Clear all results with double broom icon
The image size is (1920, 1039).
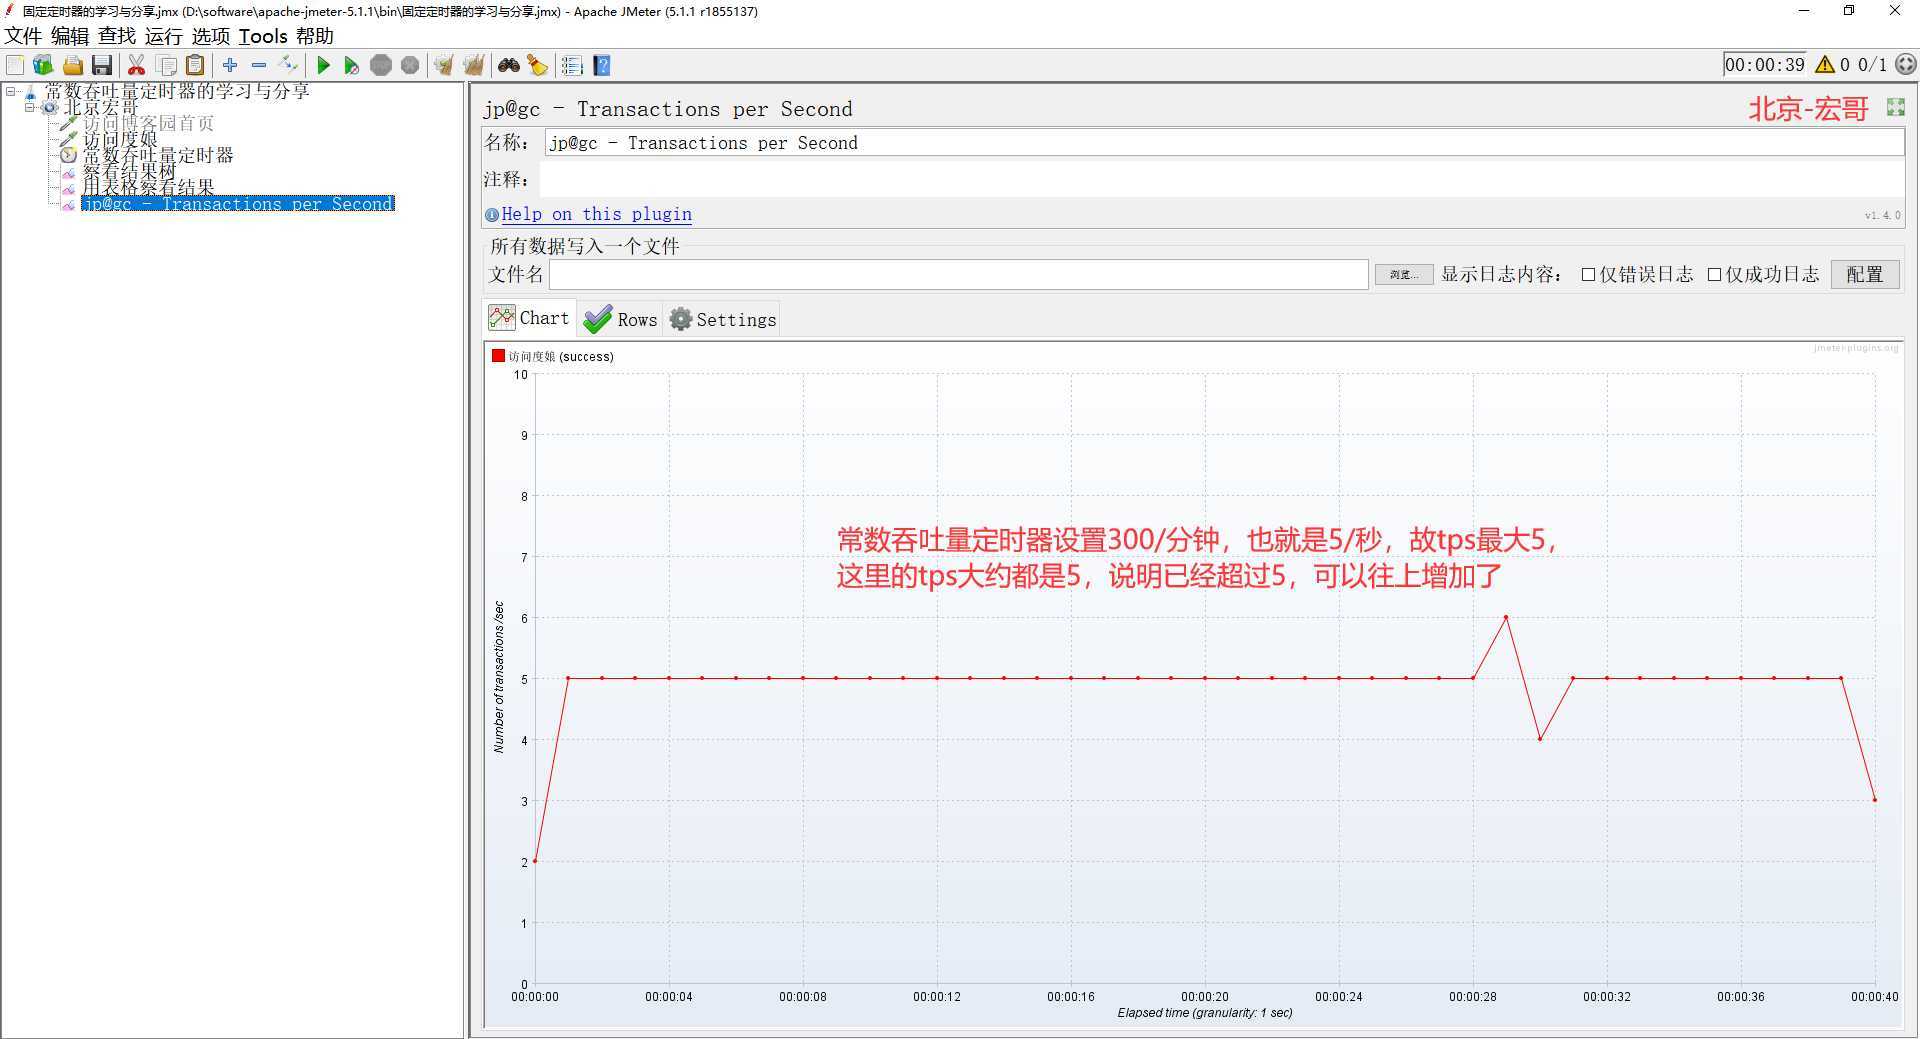(x=474, y=66)
